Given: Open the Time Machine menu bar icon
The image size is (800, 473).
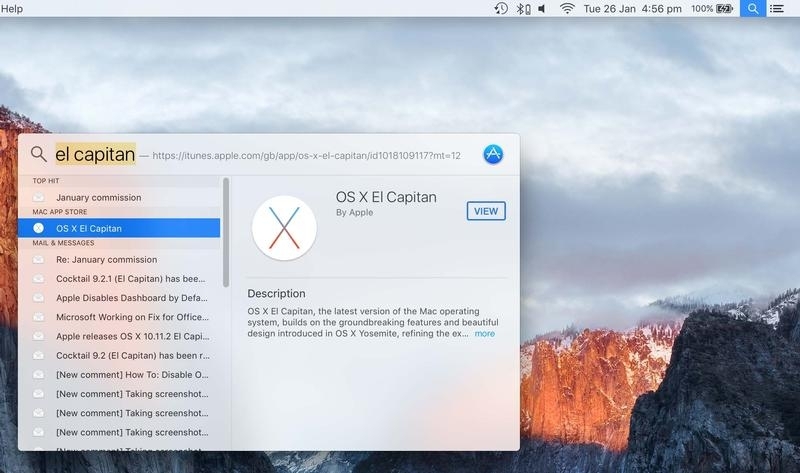Looking at the screenshot, I should tap(501, 8).
